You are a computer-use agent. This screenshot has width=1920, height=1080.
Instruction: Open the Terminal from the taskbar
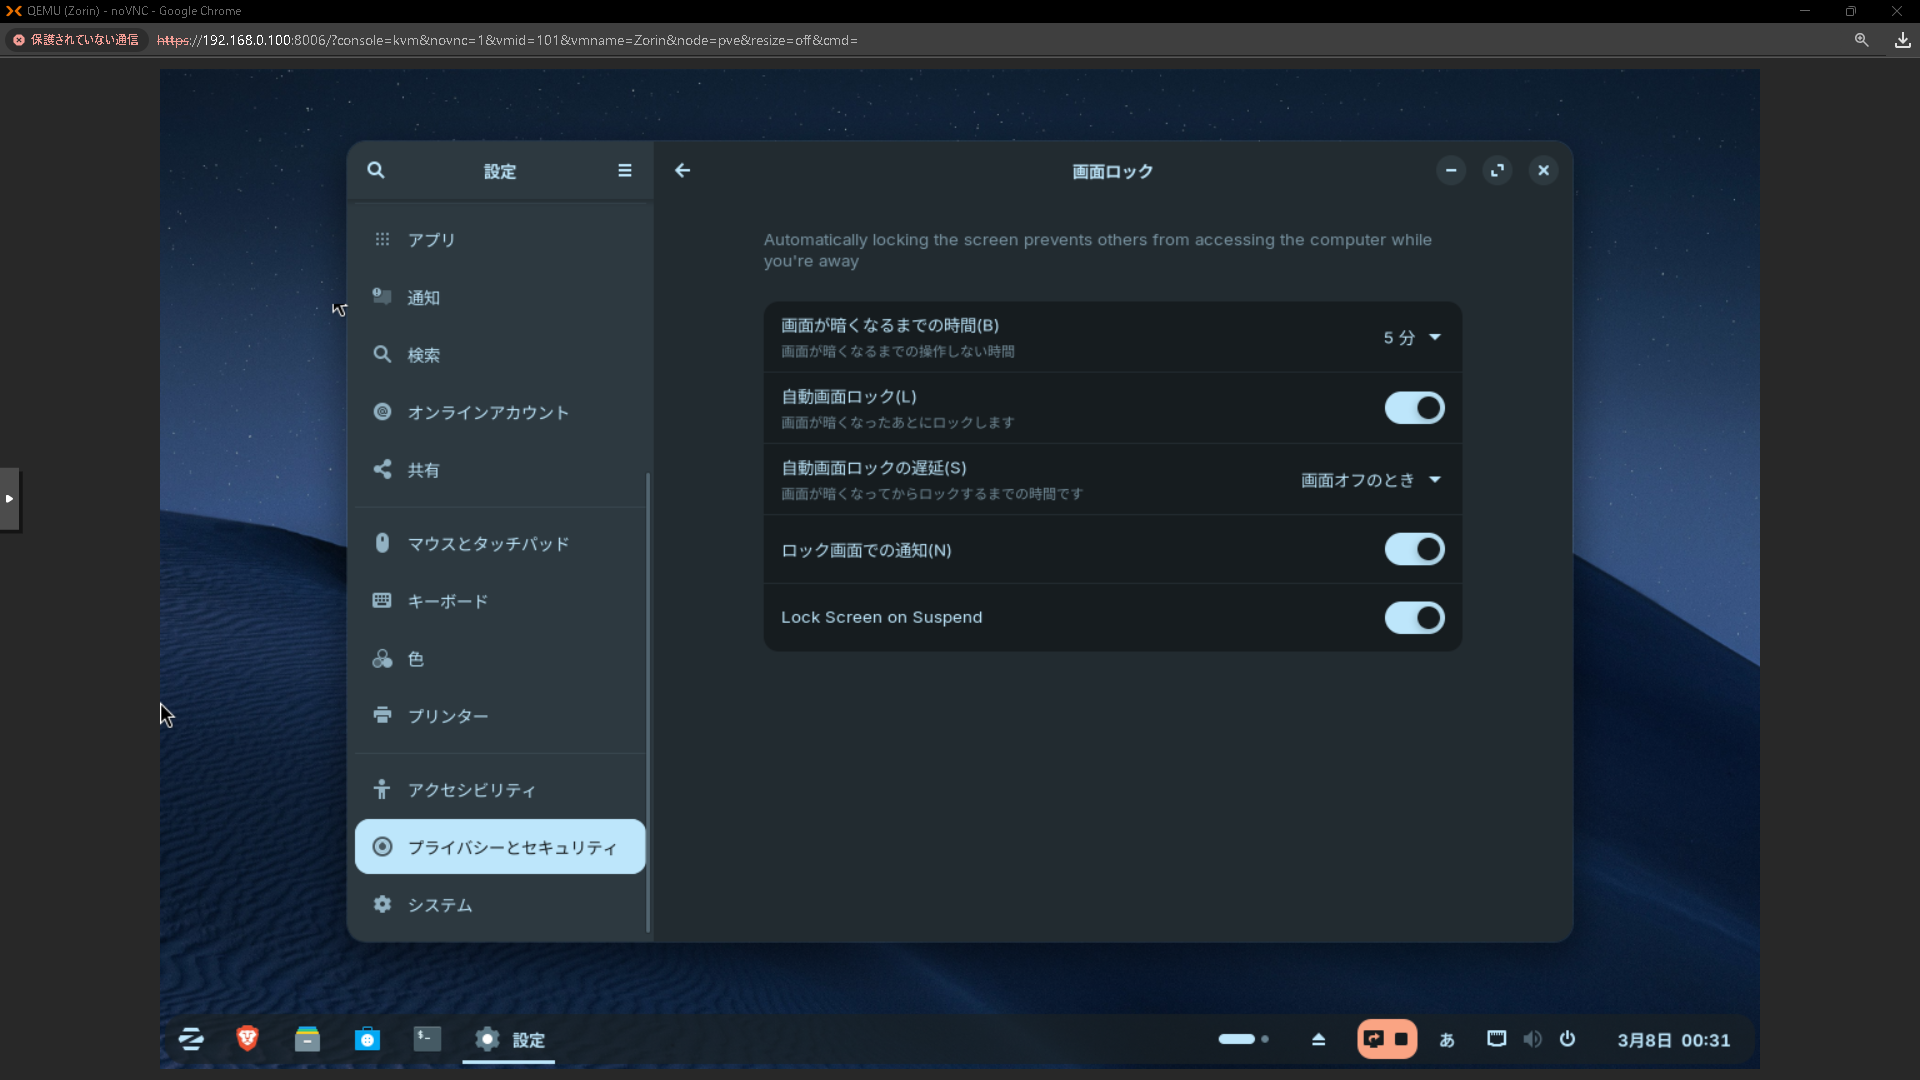point(427,1039)
